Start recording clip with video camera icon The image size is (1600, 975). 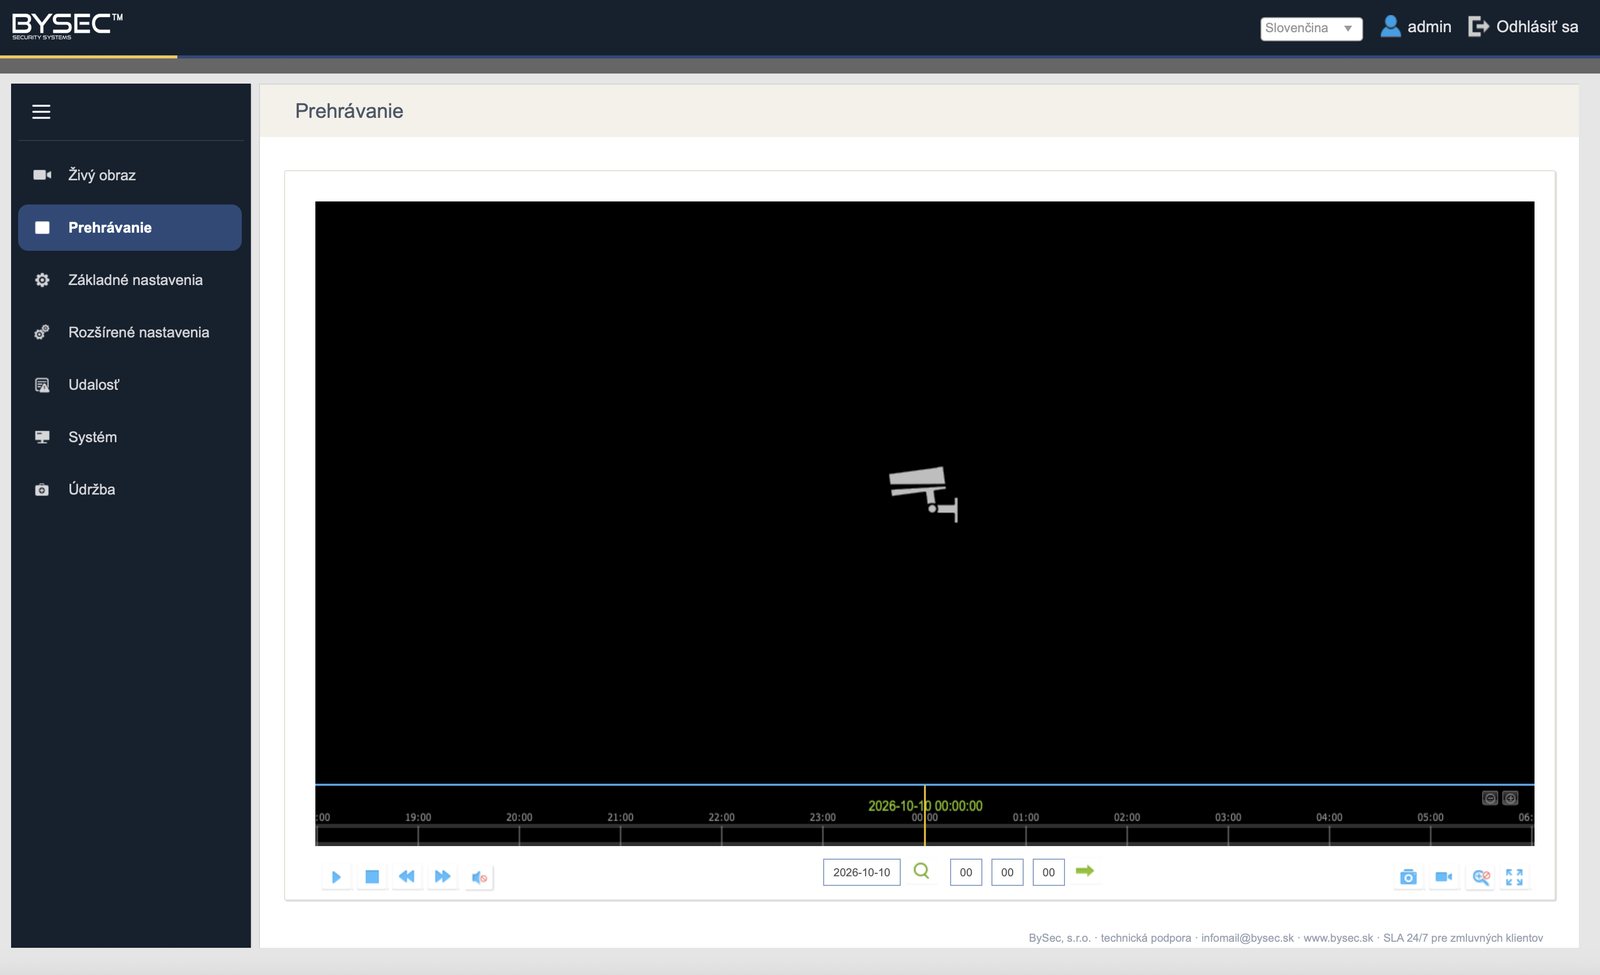pos(1444,877)
